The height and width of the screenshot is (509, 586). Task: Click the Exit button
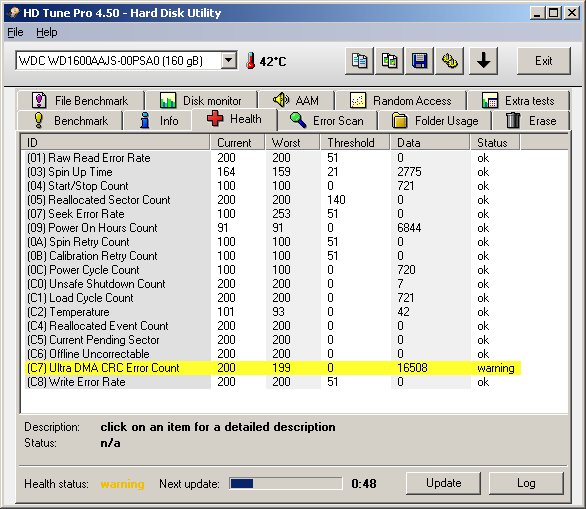543,61
